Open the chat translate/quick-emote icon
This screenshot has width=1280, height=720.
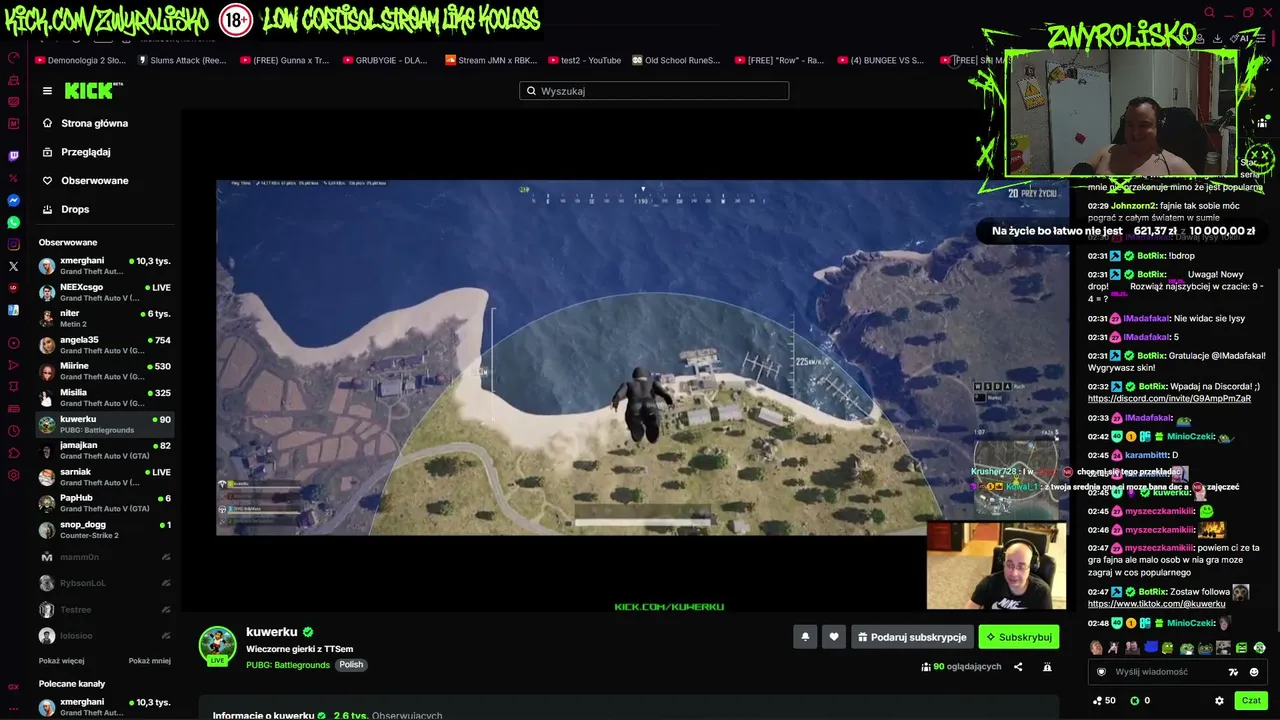(1233, 672)
